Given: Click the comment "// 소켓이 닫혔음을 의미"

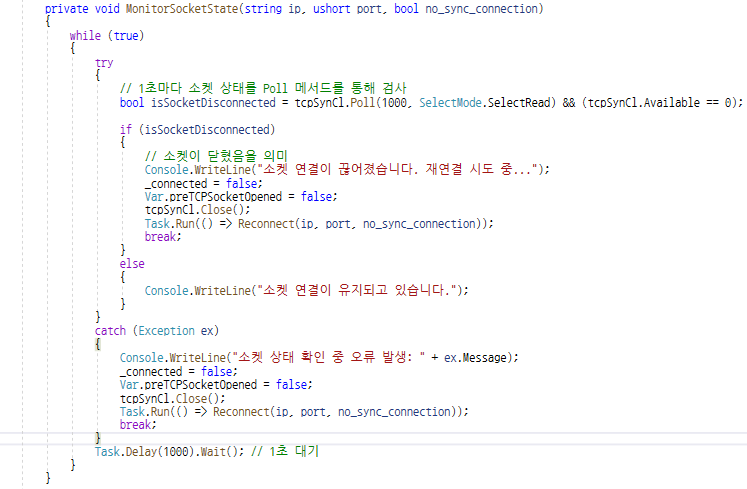Looking at the screenshot, I should click(x=216, y=156).
